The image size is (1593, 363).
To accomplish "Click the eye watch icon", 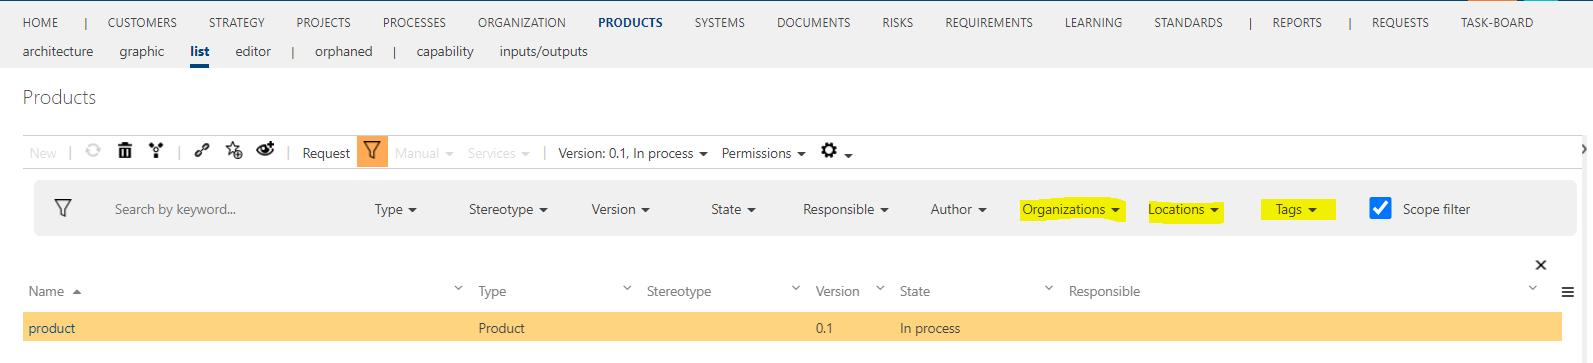I will click(265, 150).
